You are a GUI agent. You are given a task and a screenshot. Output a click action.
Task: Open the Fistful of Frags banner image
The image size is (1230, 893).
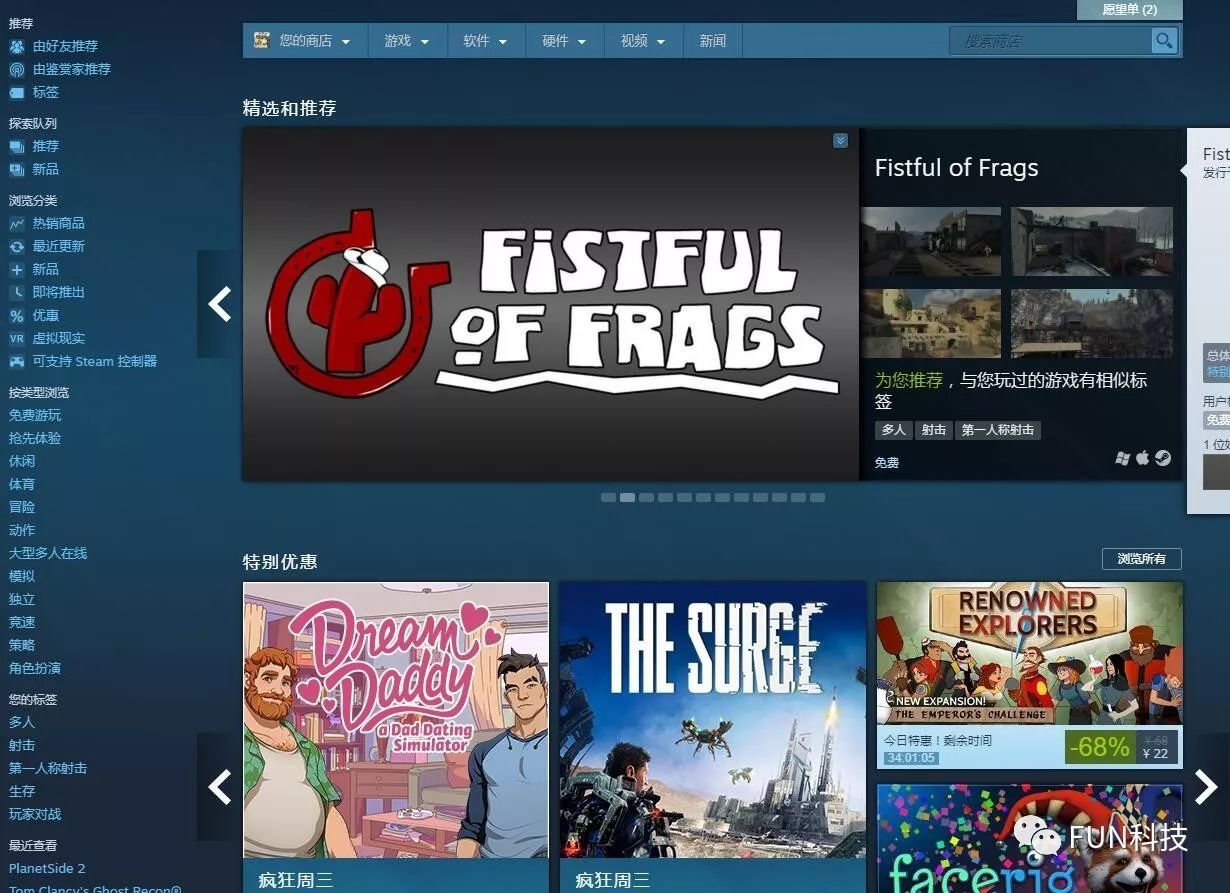point(551,304)
